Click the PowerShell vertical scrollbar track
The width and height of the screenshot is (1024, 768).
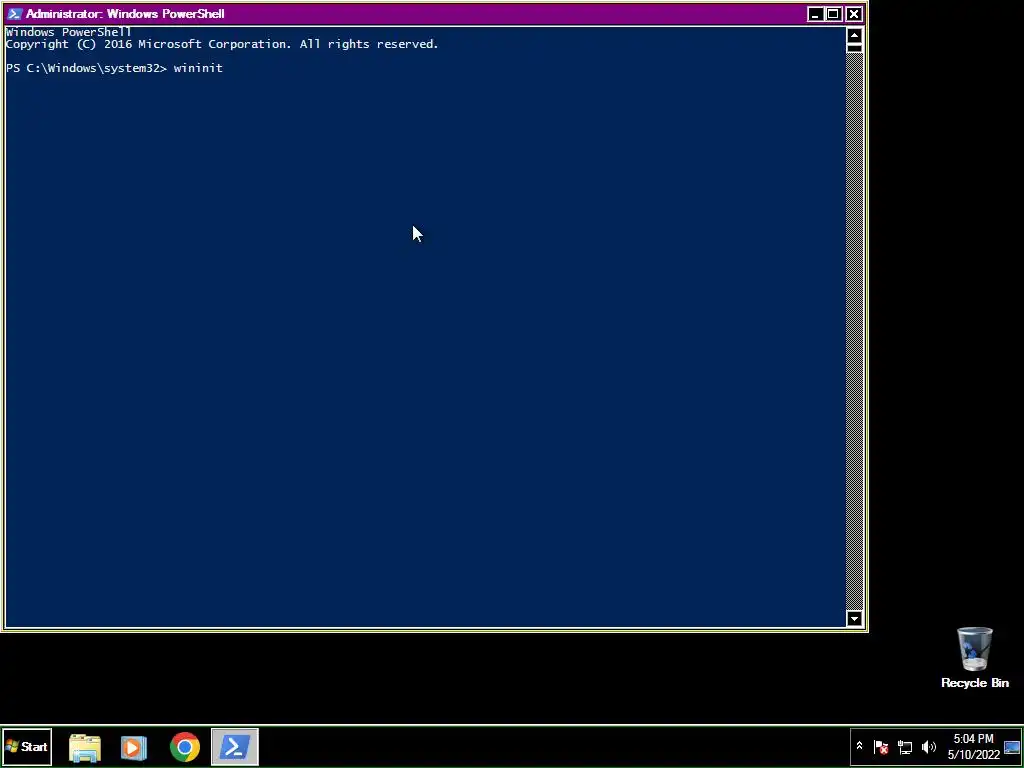click(854, 331)
